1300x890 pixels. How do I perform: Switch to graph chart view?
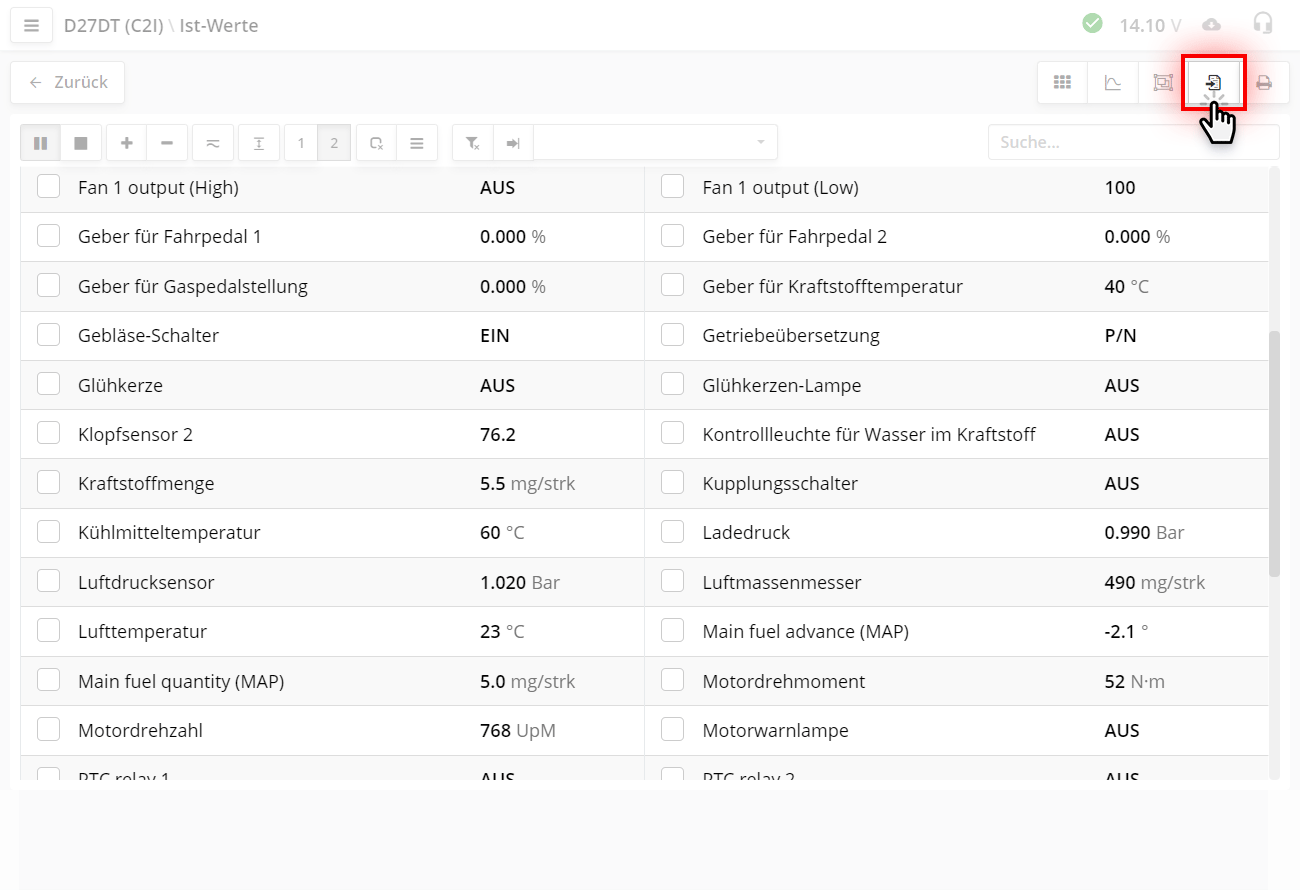[1112, 83]
